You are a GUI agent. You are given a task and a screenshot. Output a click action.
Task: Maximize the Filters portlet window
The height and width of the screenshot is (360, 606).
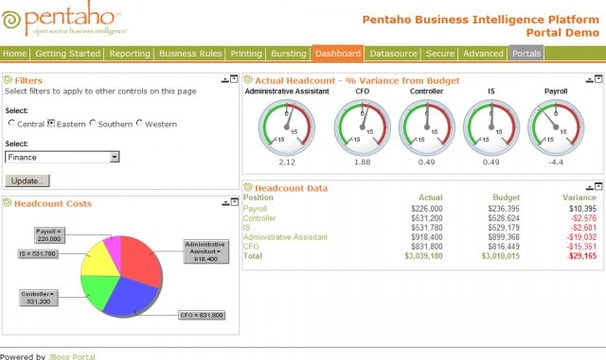tap(234, 79)
